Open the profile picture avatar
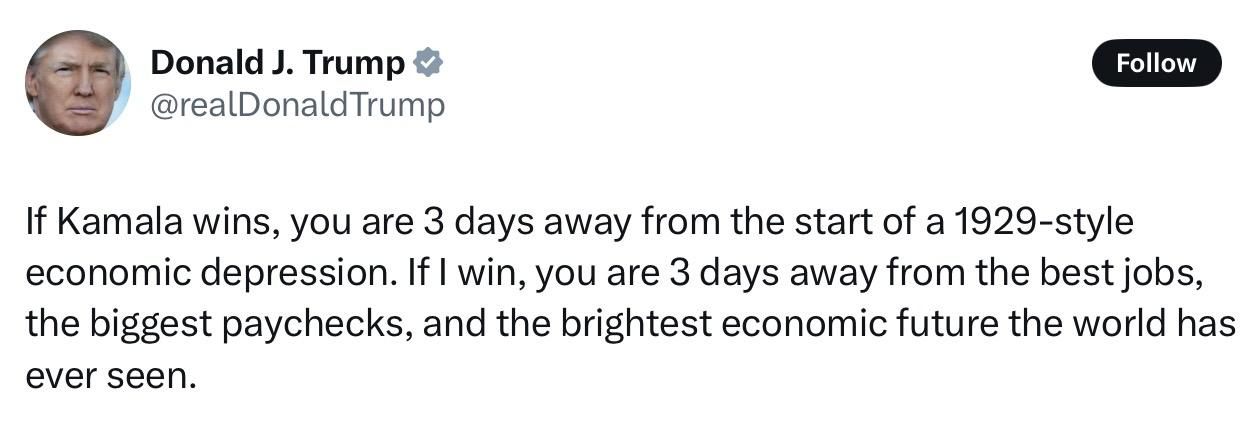Viewport: 1260px width, 446px height. pyautogui.click(x=78, y=83)
